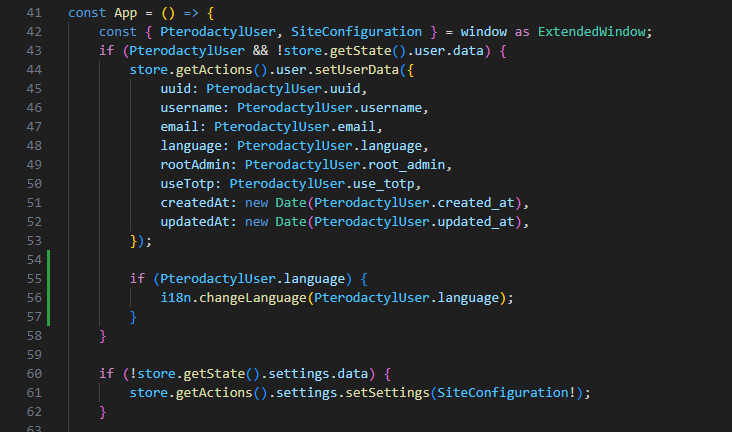Viewport: 732px width, 432px height.
Task: Click the uuid property key on line 45
Action: (175, 89)
